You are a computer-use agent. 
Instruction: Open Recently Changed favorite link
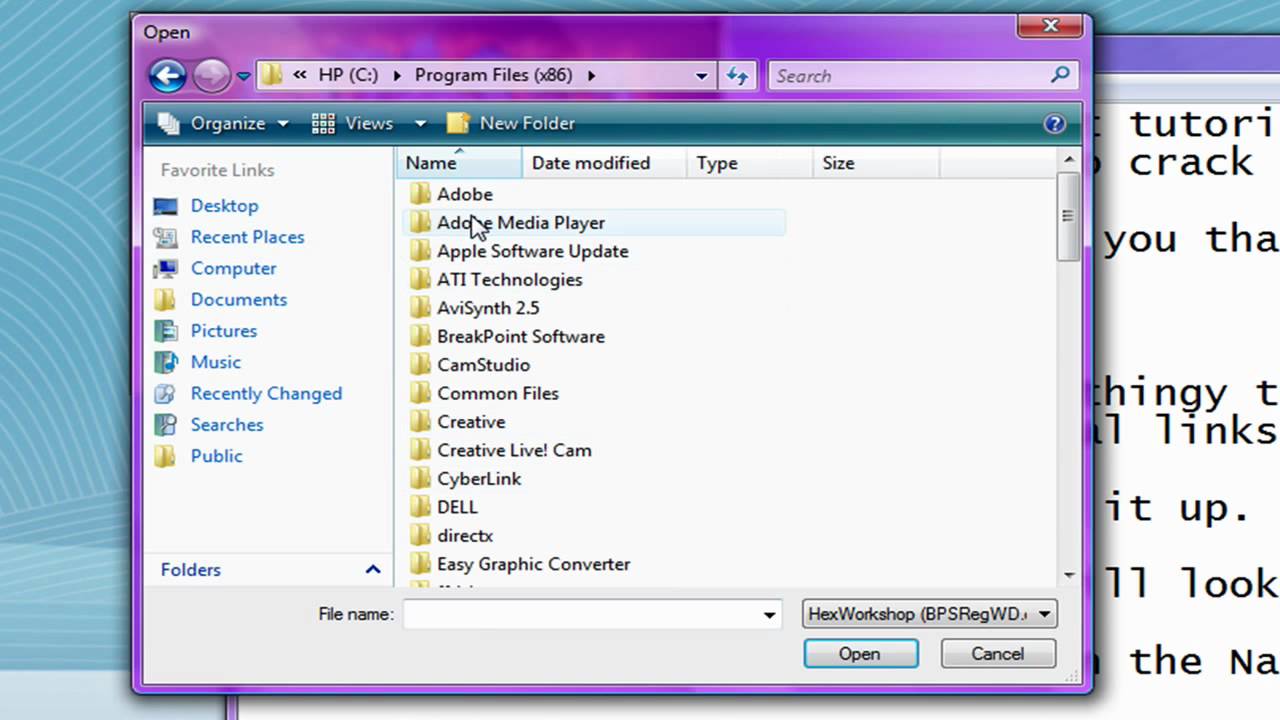(266, 393)
